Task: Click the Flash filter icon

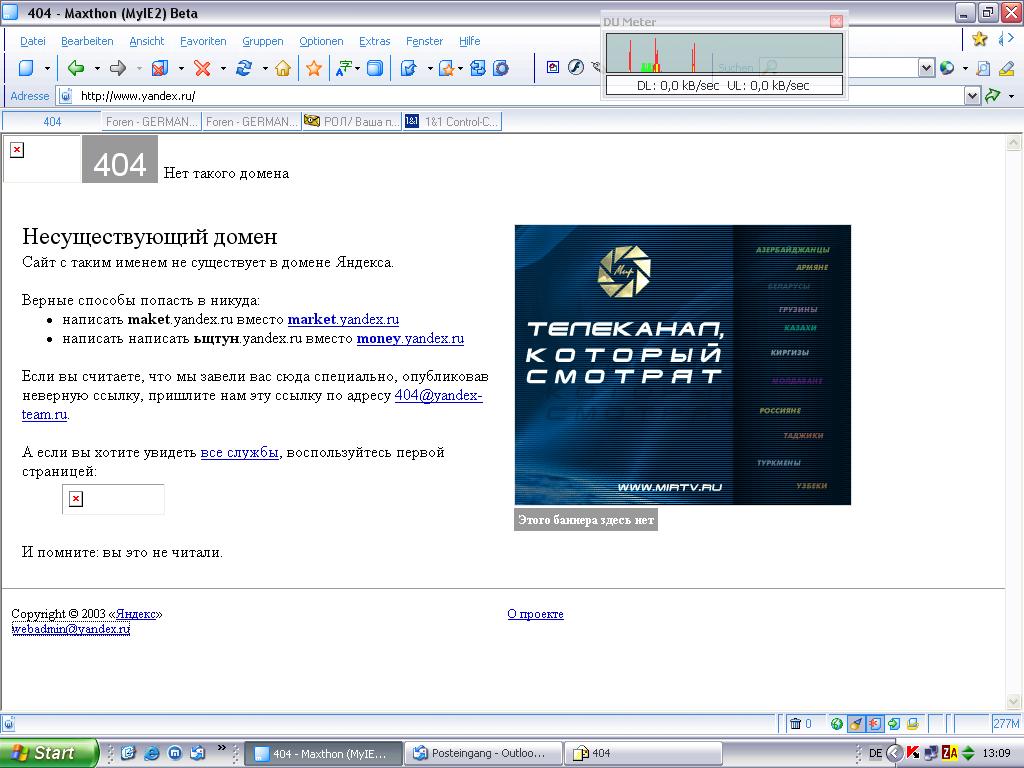Action: click(575, 67)
